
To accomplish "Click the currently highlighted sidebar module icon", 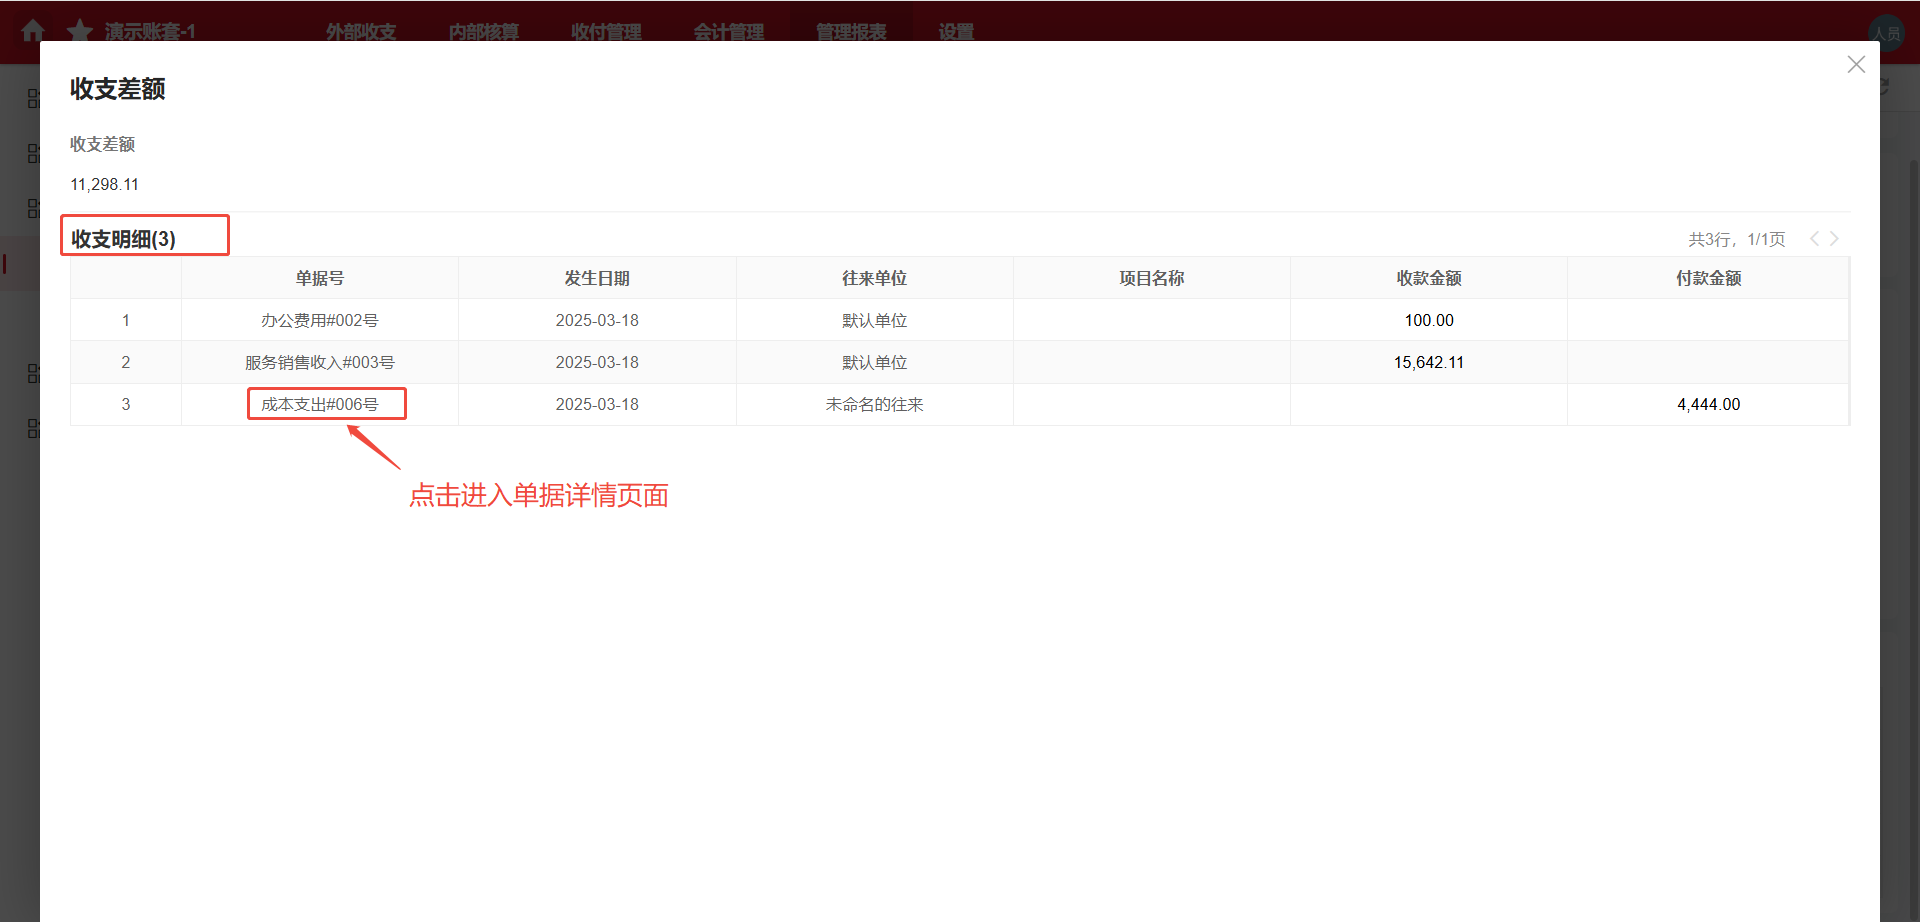I will pyautogui.click(x=33, y=262).
